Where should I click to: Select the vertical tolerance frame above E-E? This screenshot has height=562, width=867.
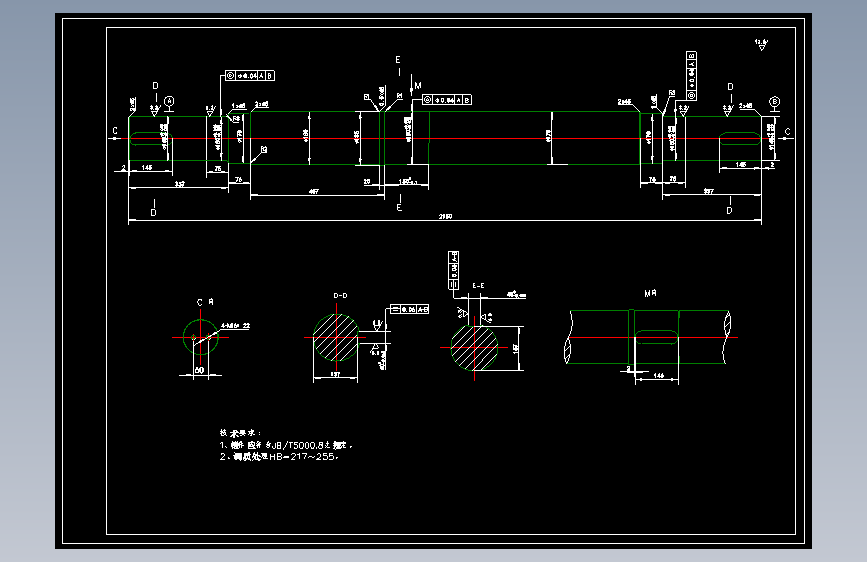point(453,270)
